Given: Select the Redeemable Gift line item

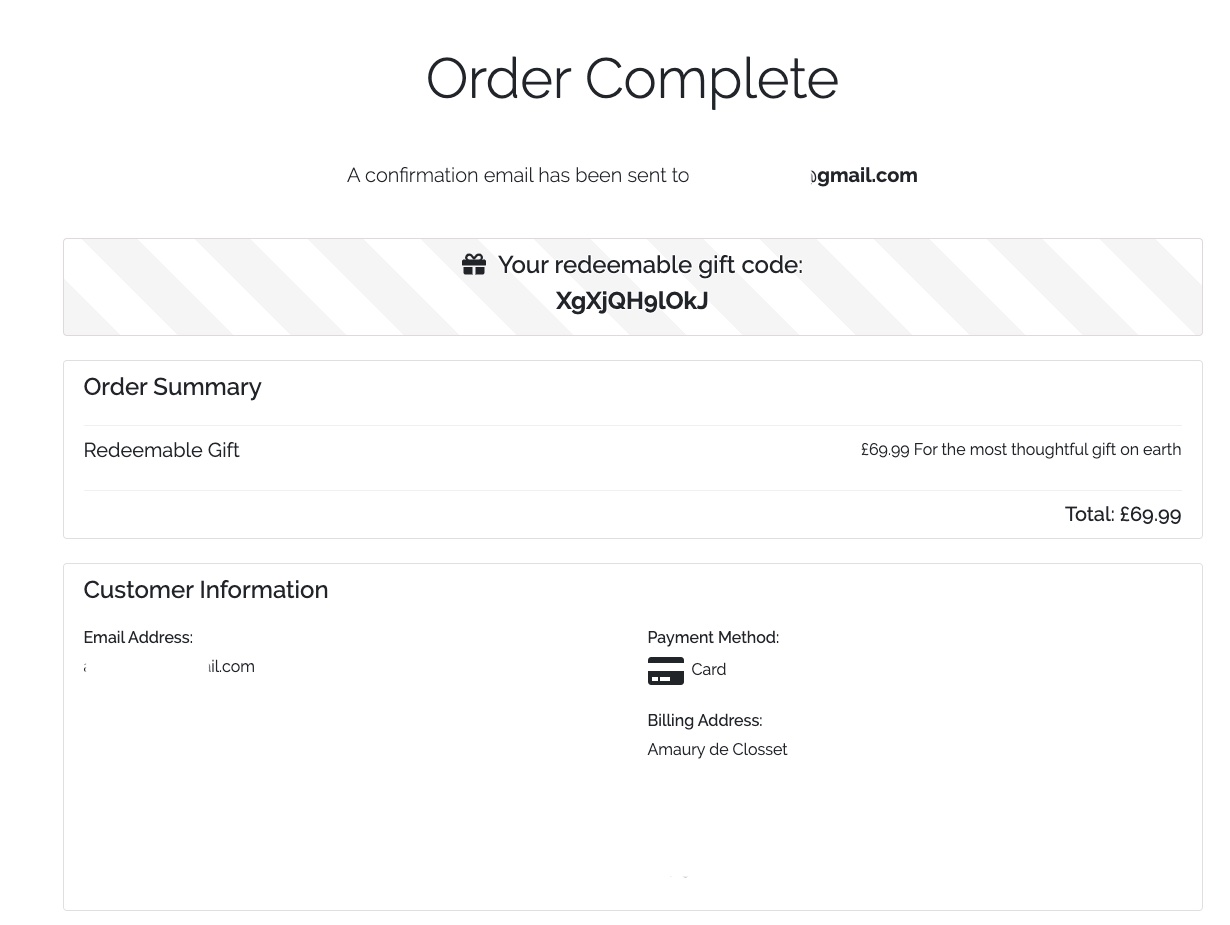Looking at the screenshot, I should pyautogui.click(x=161, y=450).
